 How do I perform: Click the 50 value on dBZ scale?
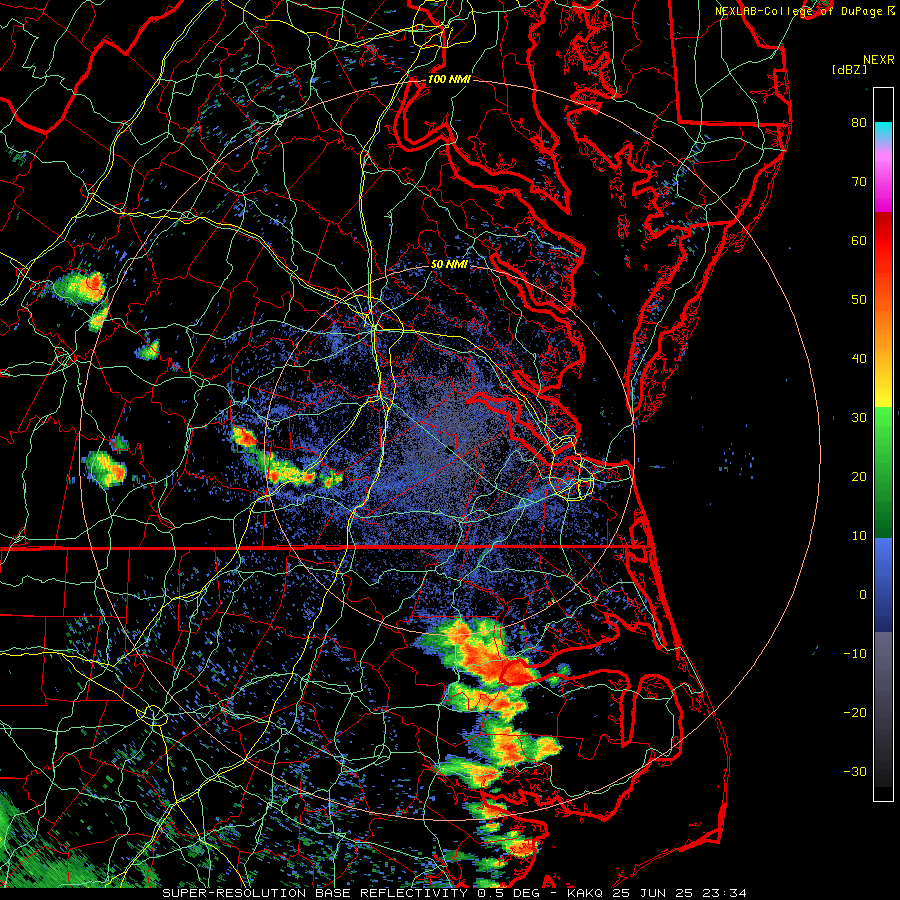click(859, 300)
